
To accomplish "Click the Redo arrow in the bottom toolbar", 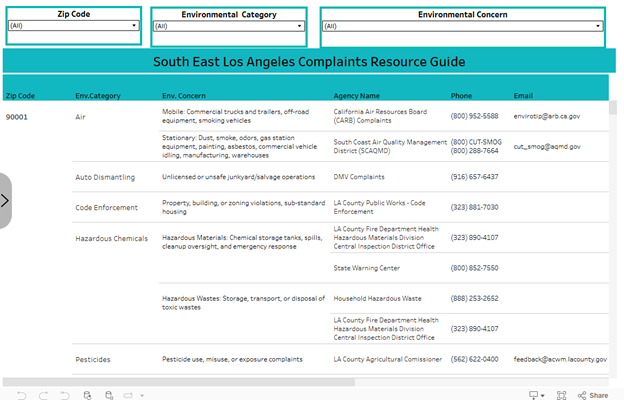I will (x=43, y=395).
